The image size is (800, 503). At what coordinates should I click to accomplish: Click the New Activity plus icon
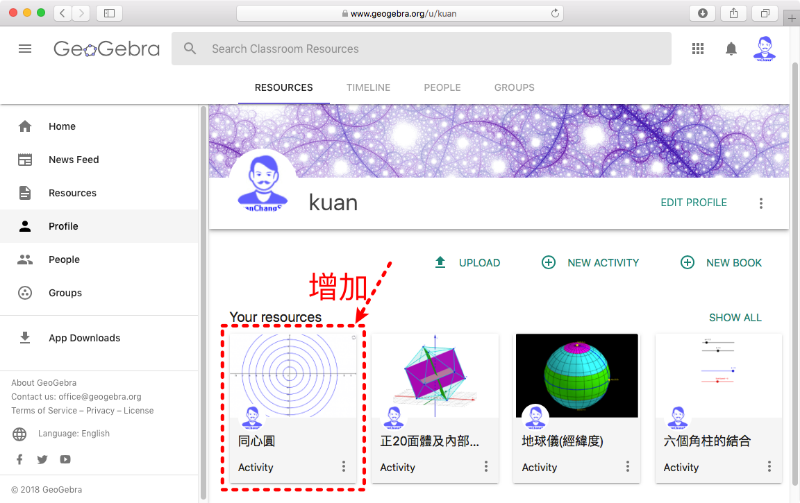548,262
